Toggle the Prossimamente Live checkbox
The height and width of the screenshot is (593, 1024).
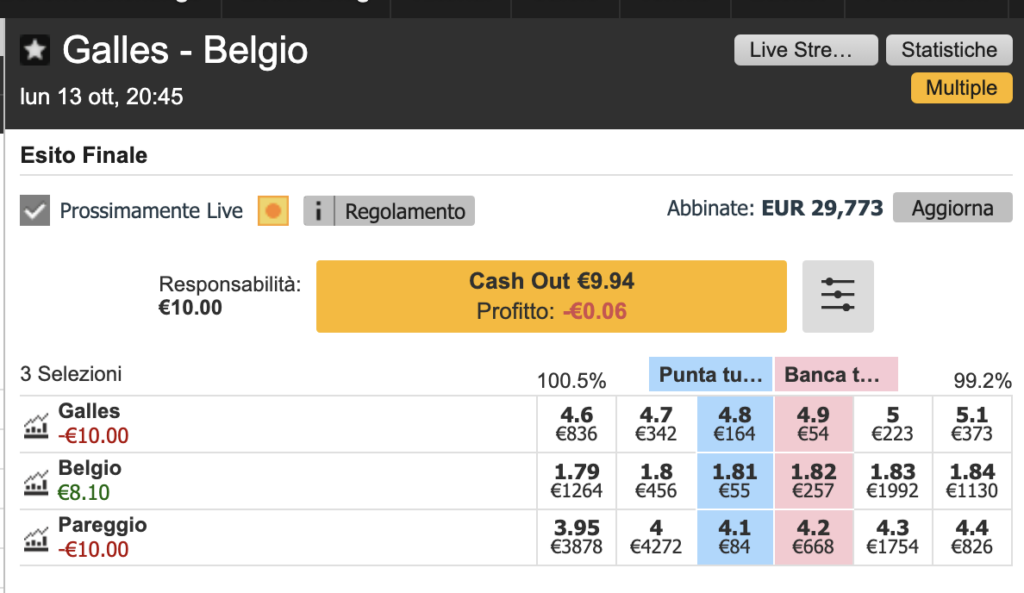(x=35, y=211)
